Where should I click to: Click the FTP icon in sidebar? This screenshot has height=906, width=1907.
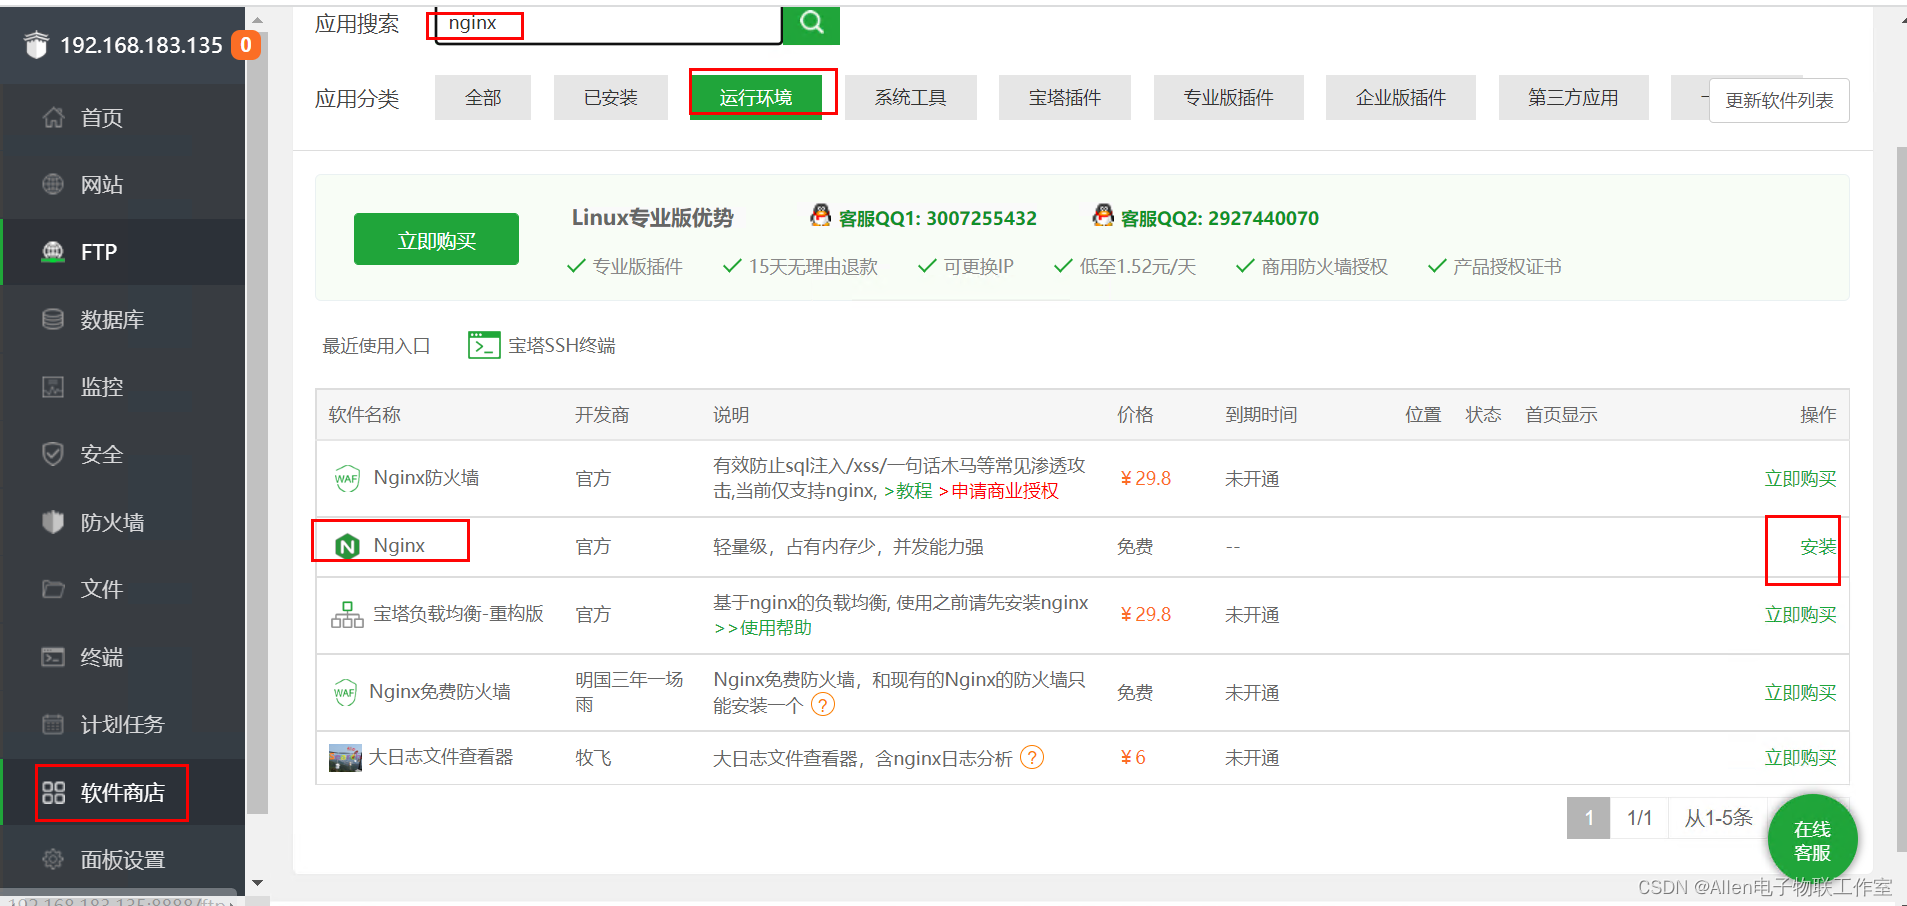tap(53, 252)
